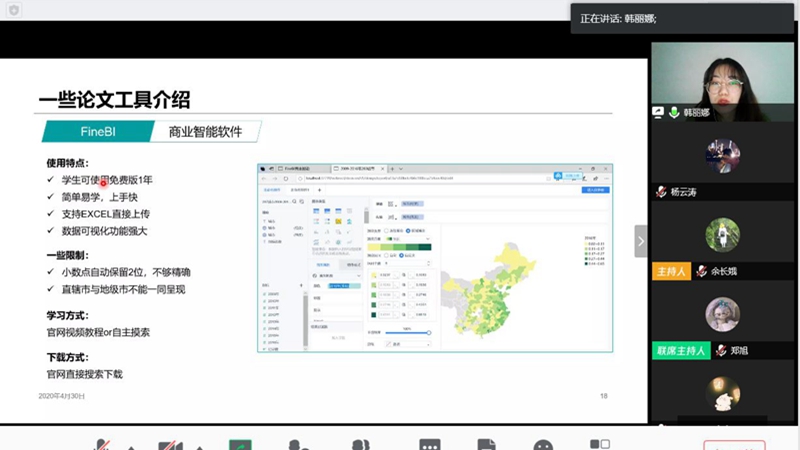The image size is (800, 450).
Task: Click 郑旭's muted microphone icon
Action: [x=721, y=351]
